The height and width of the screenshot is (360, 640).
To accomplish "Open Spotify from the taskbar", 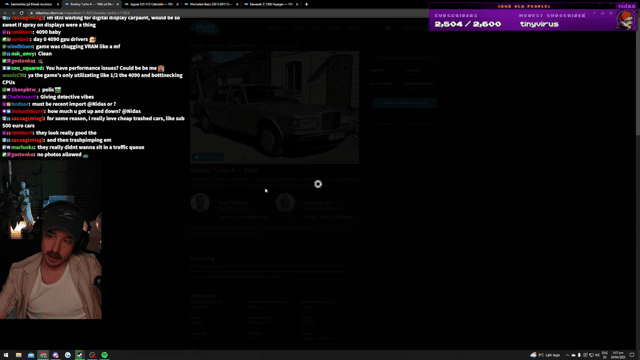I will (104, 355).
